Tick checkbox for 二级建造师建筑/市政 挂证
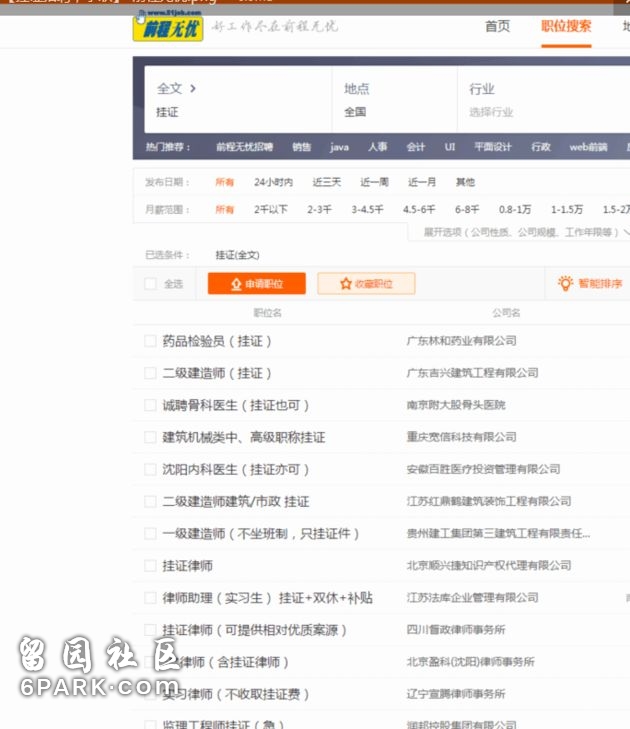The height and width of the screenshot is (729, 630). (x=150, y=502)
